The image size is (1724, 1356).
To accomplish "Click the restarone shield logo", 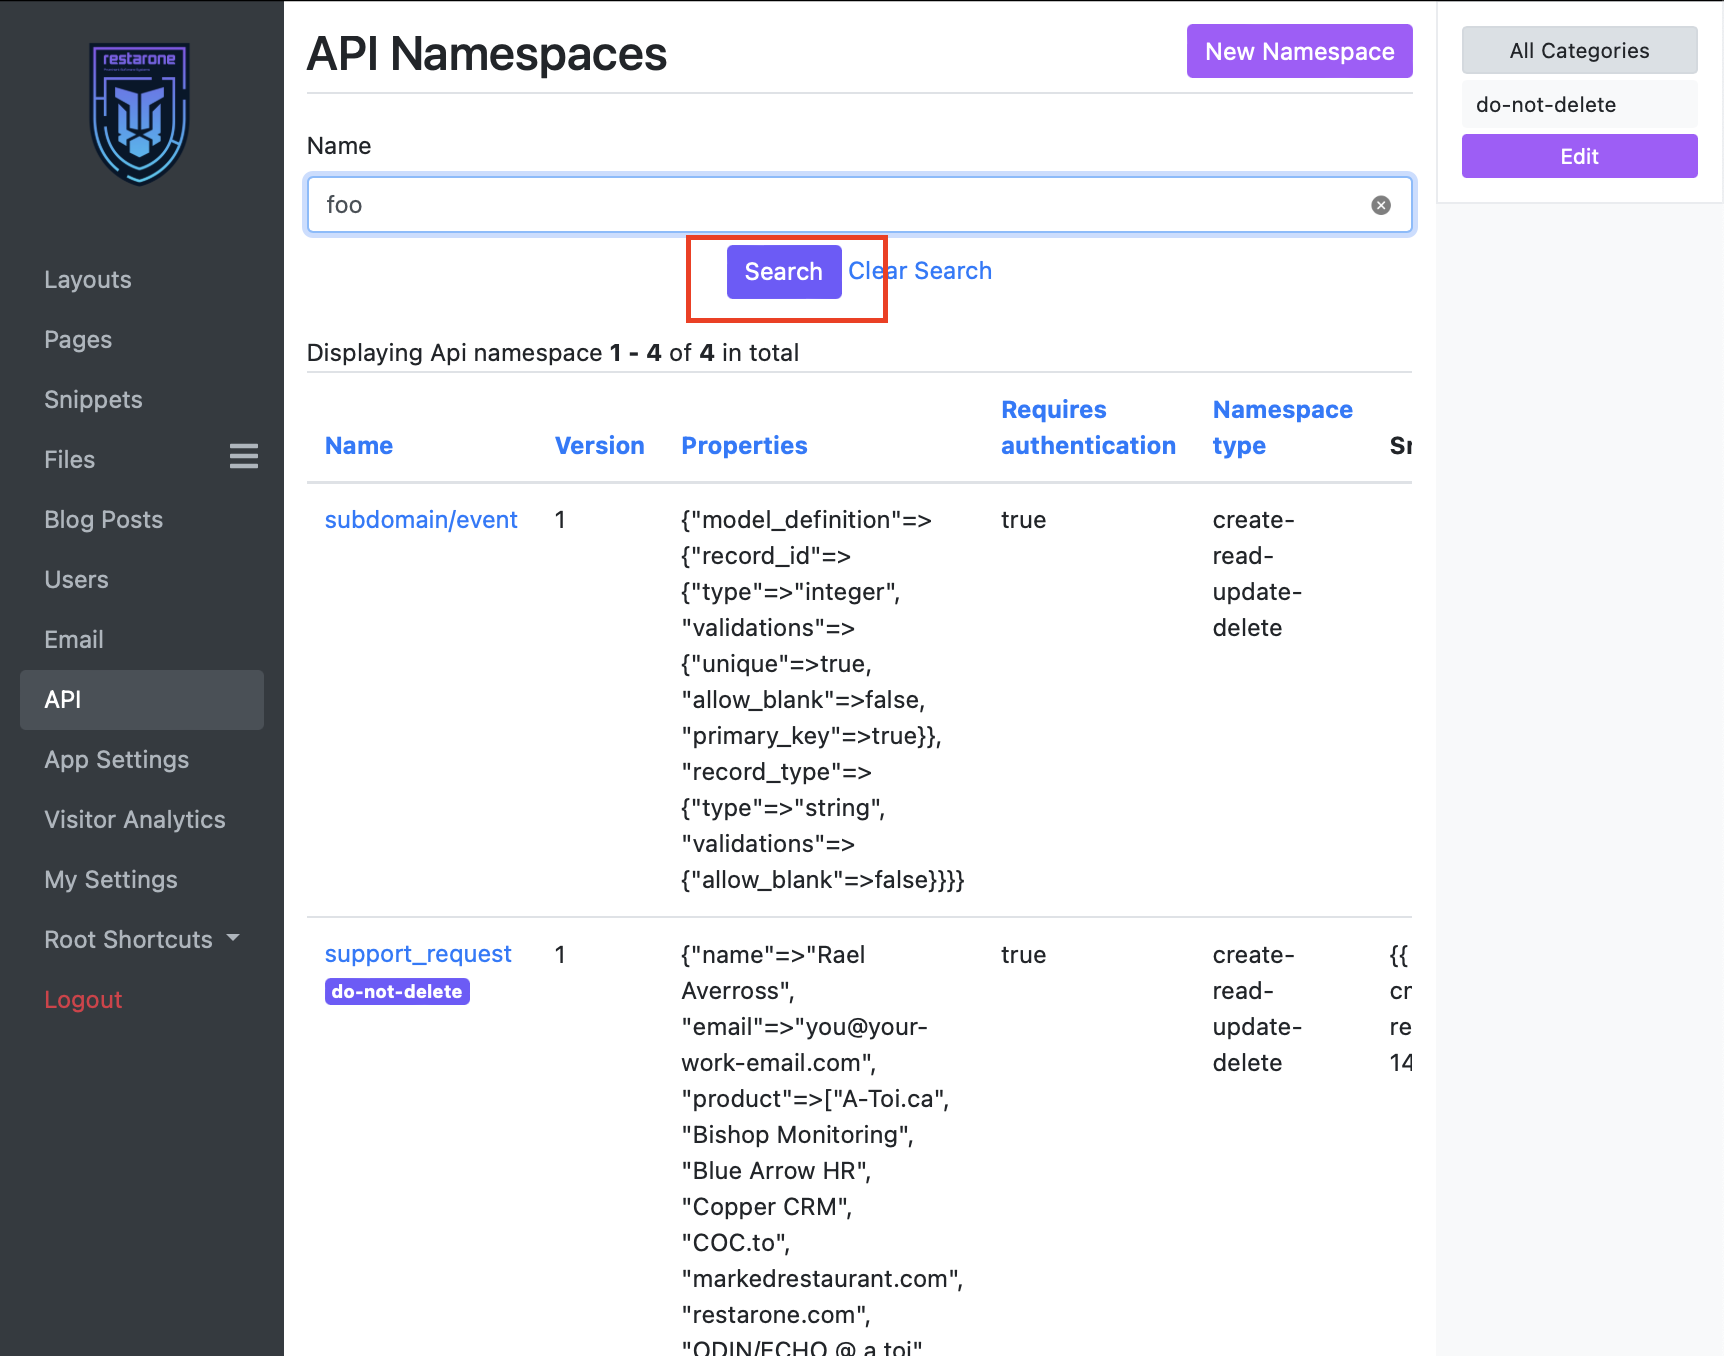I will pyautogui.click(x=140, y=113).
